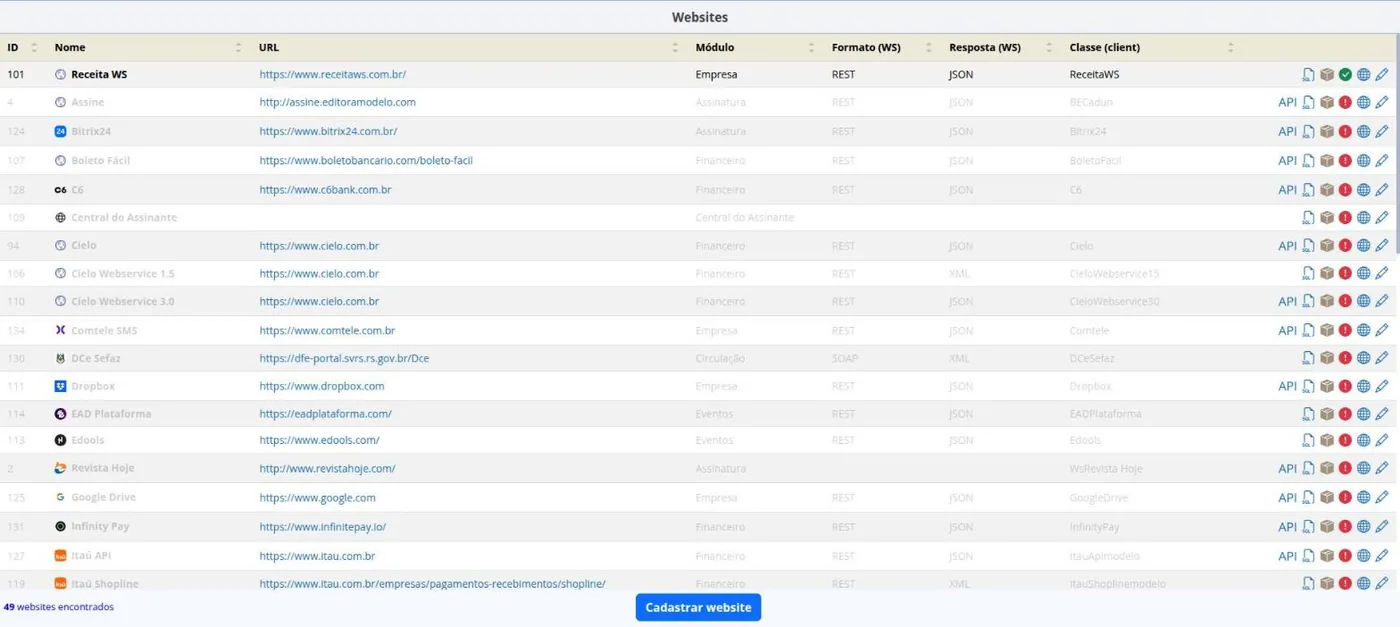Viewport: 1400px width, 627px height.
Task: Open the SQL file icon for Receita WS
Action: [1308, 75]
